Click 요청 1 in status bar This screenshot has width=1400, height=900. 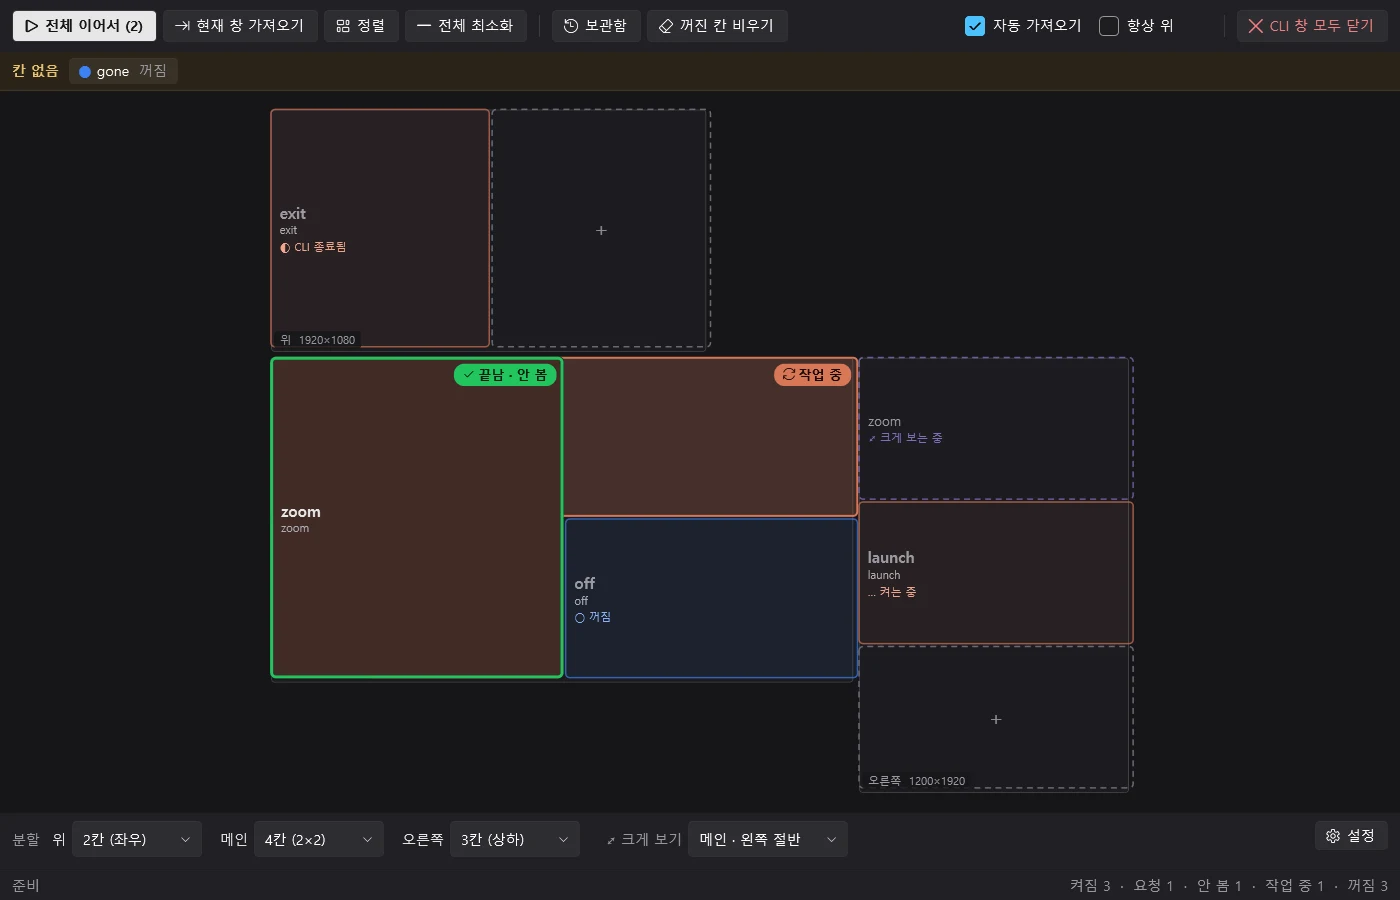pyautogui.click(x=1153, y=886)
